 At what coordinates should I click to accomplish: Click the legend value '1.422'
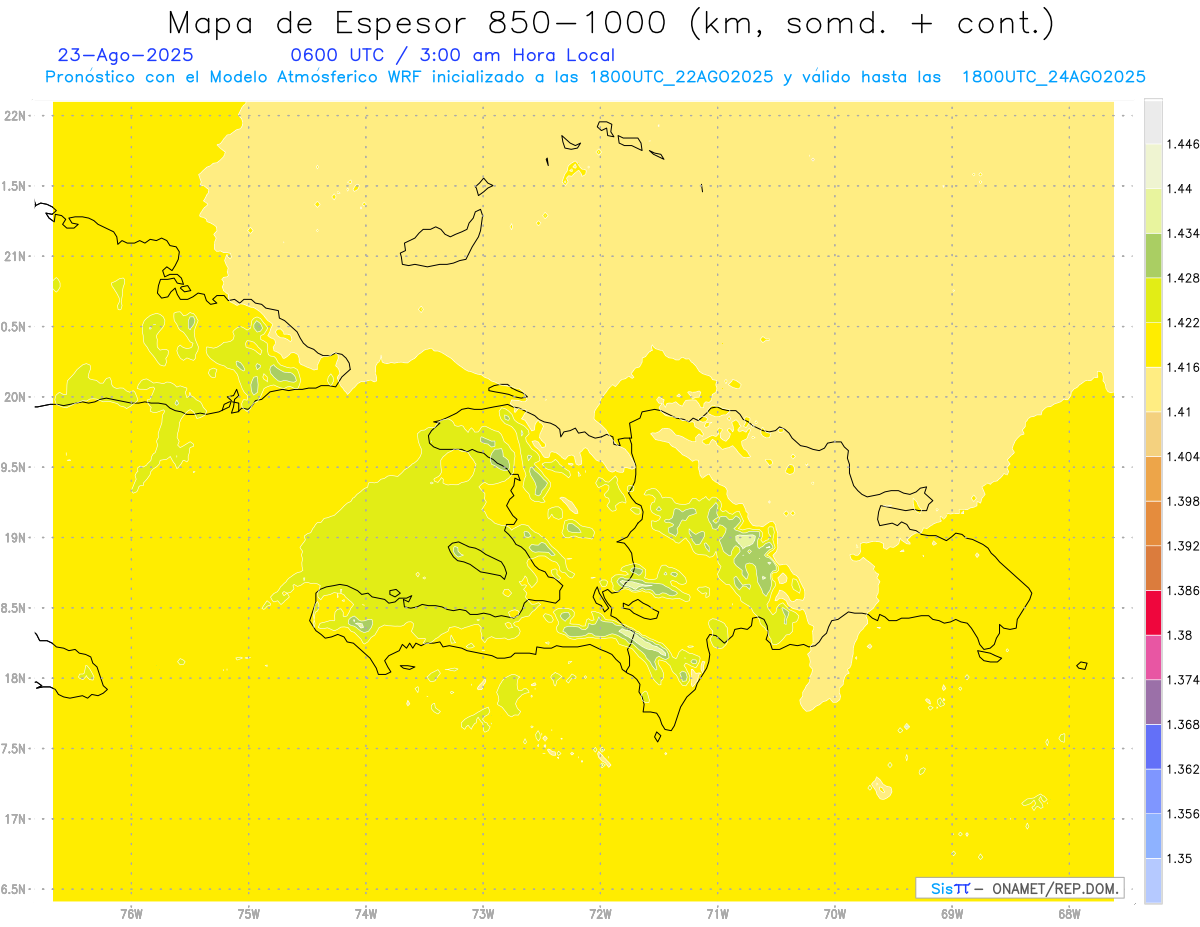click(x=1182, y=322)
